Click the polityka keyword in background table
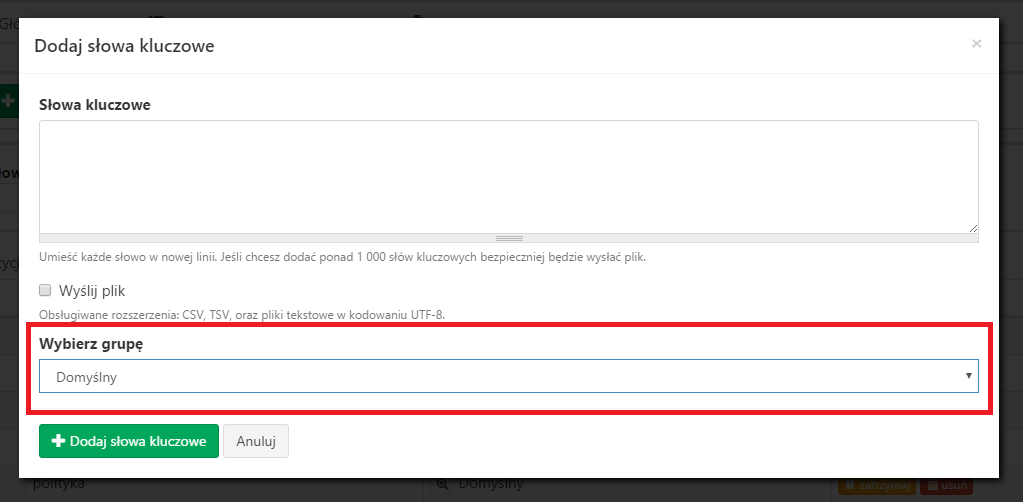Image resolution: width=1023 pixels, height=502 pixels. click(x=59, y=484)
